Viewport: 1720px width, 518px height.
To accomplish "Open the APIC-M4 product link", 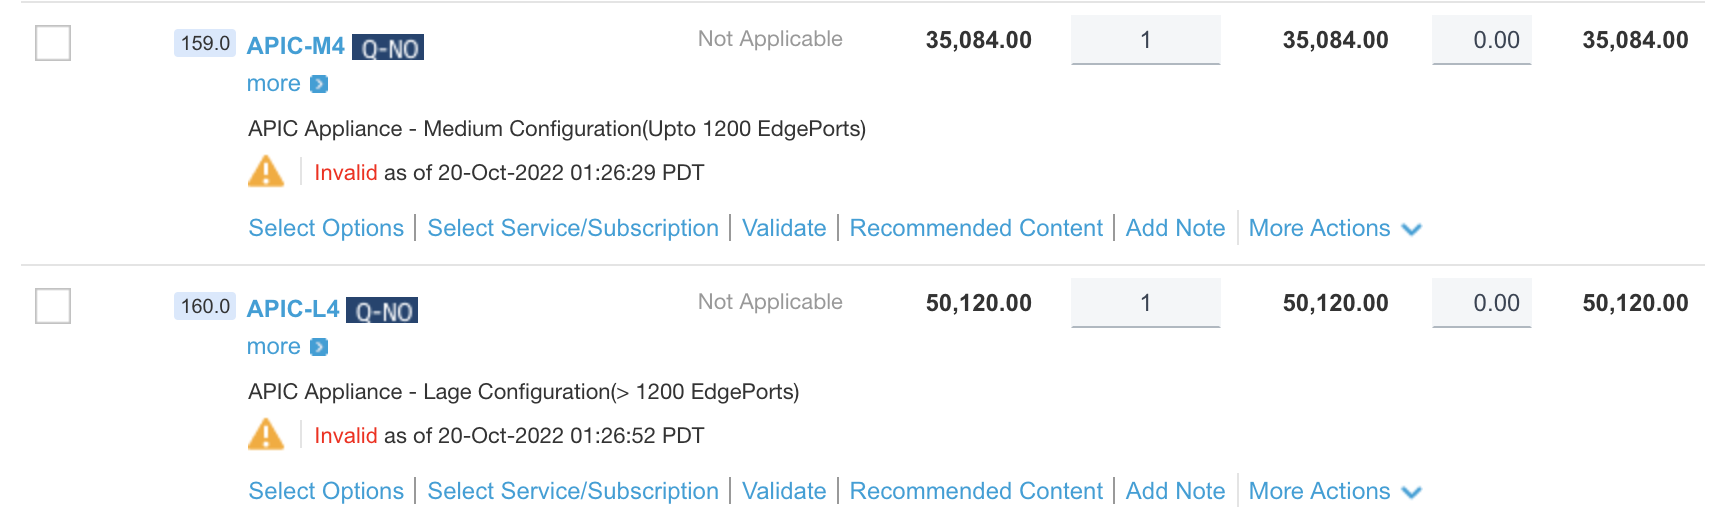I will [x=295, y=46].
